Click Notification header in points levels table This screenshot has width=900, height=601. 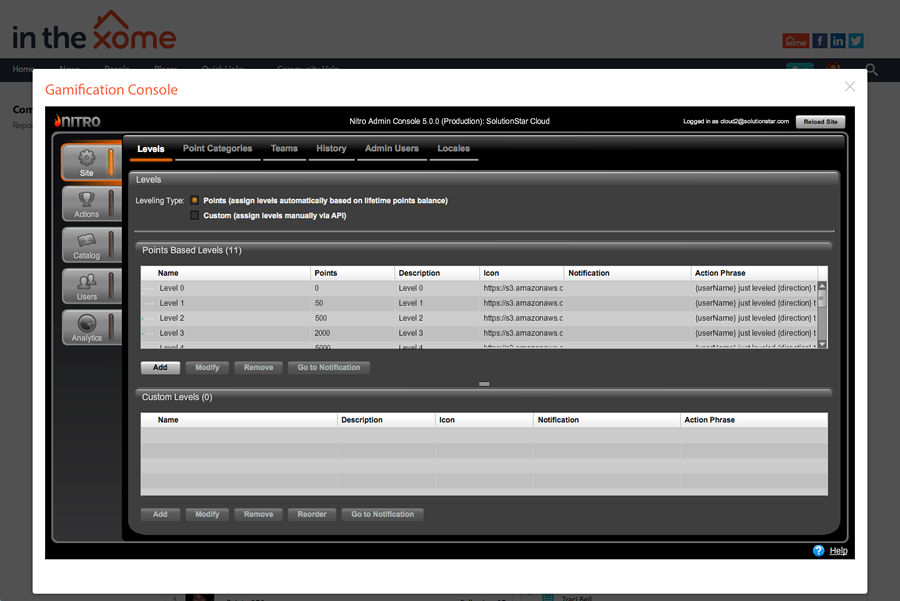coord(627,273)
